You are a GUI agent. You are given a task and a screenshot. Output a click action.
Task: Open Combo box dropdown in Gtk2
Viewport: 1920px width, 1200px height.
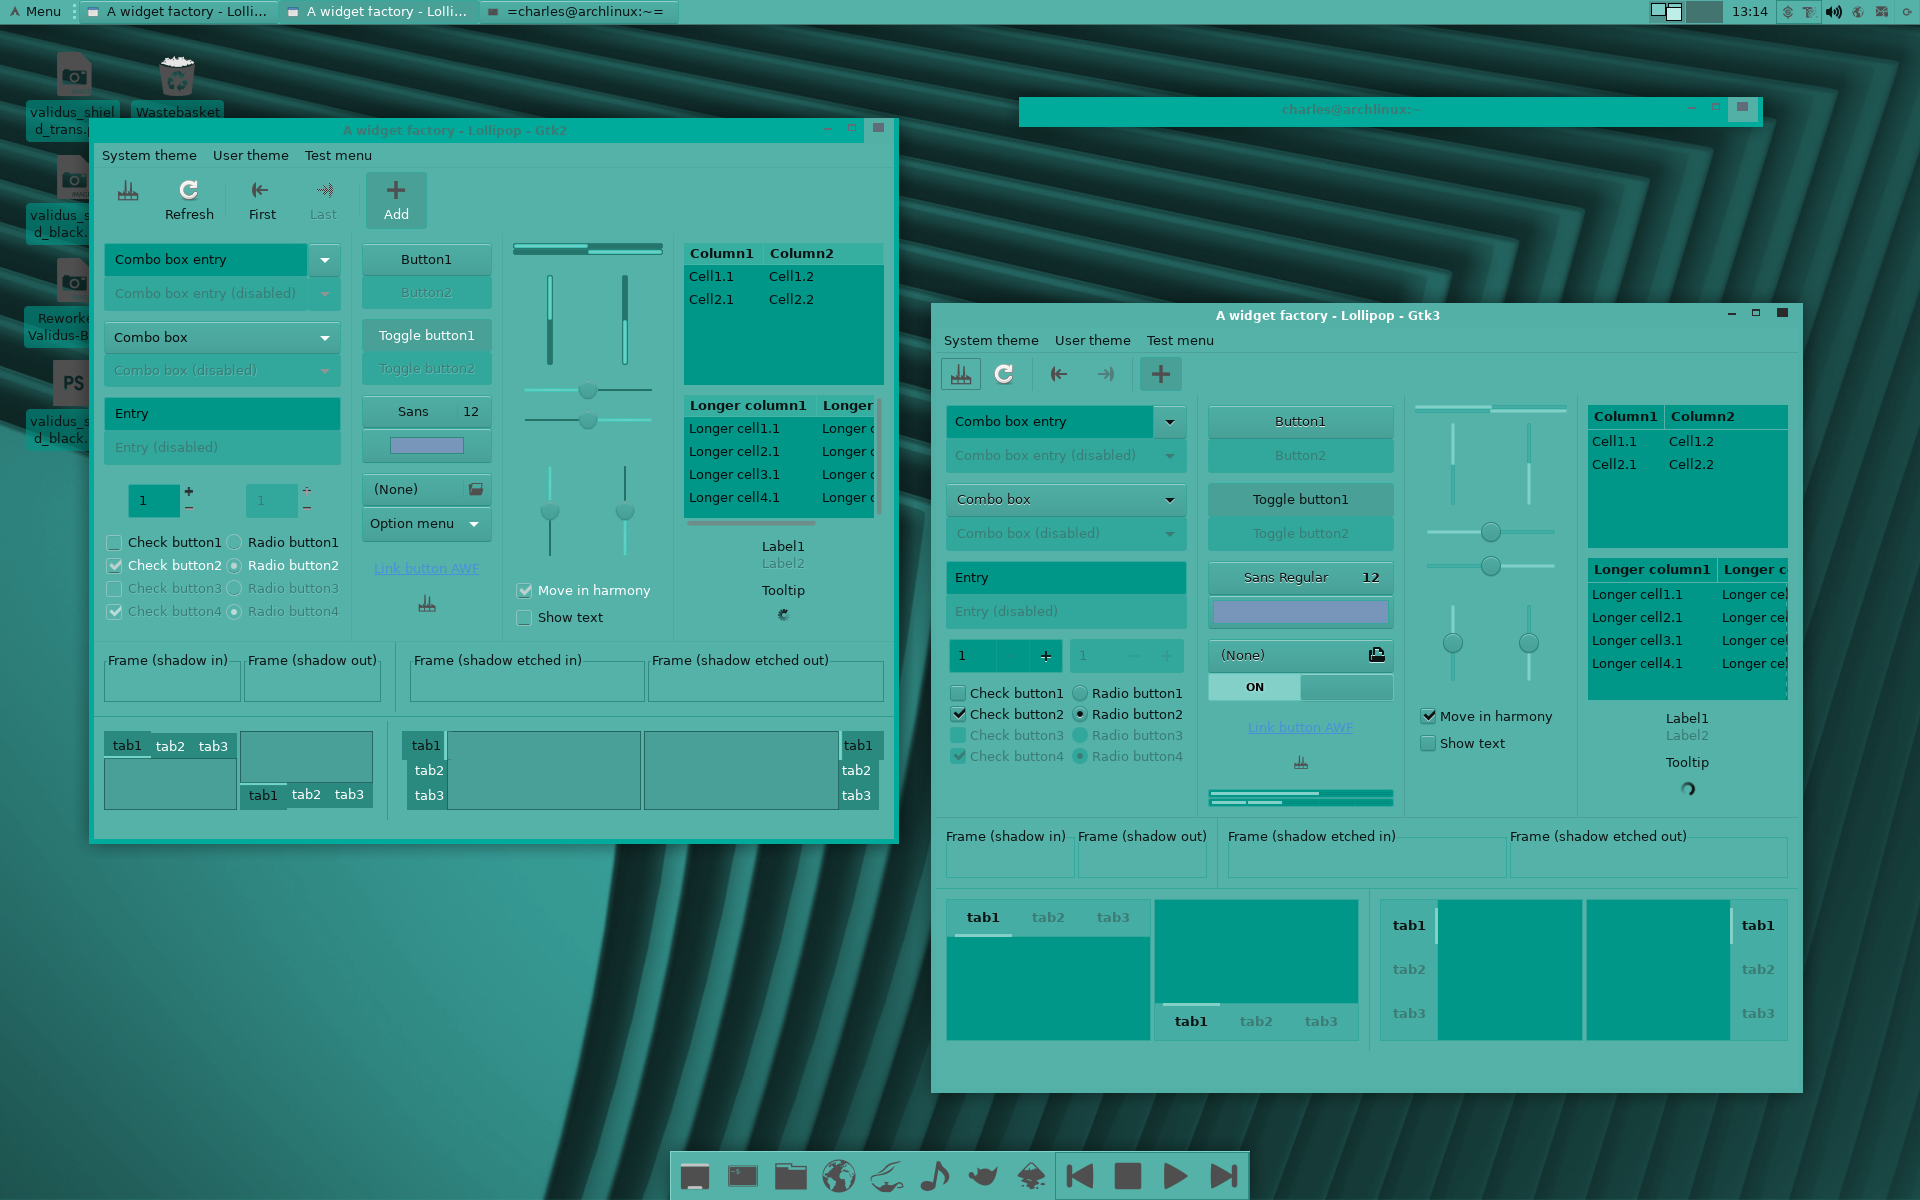pos(222,337)
